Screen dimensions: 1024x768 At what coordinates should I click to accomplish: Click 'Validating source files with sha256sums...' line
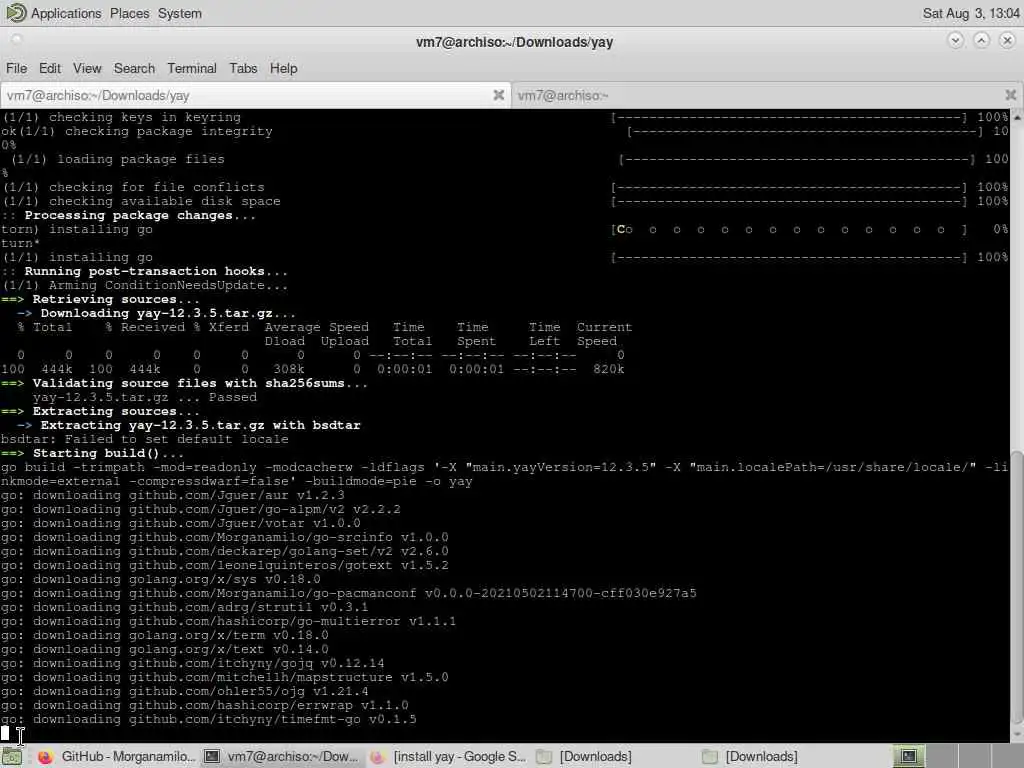(185, 383)
